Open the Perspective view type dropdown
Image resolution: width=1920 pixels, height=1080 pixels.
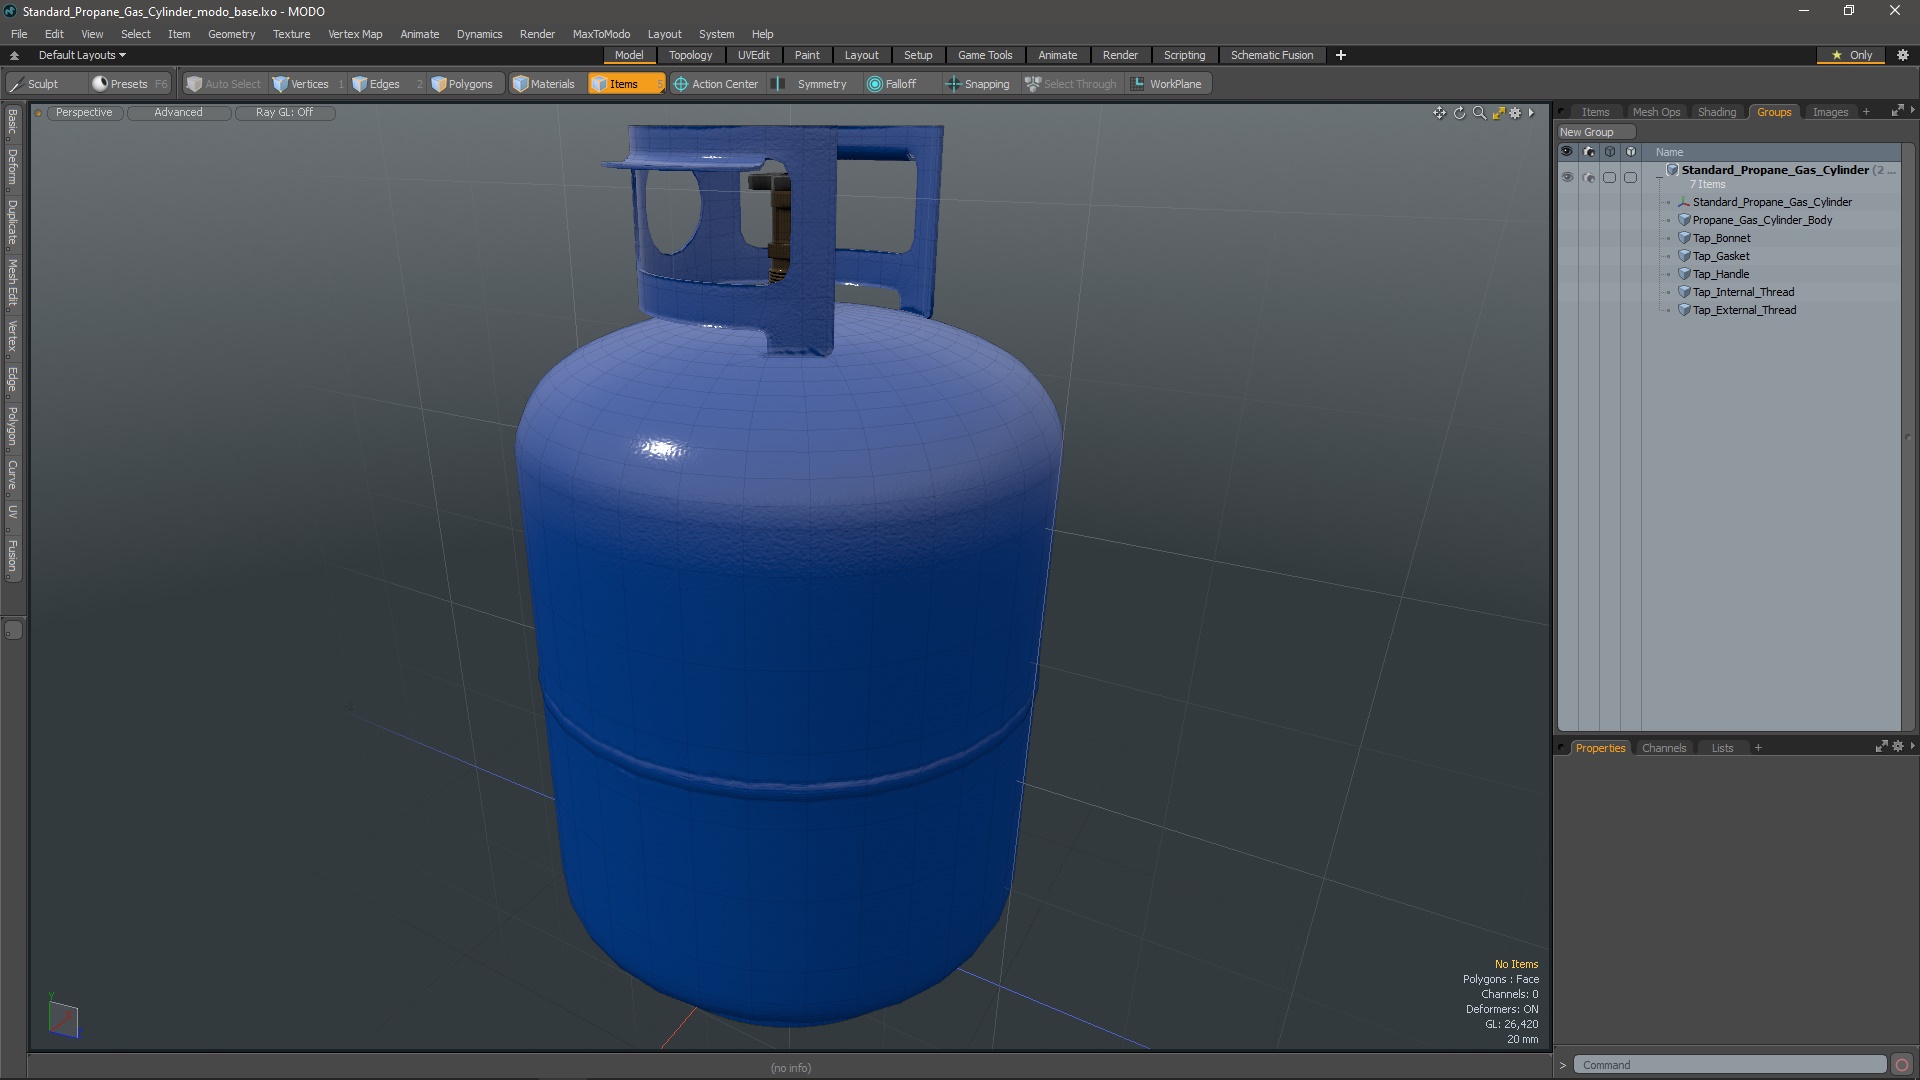(84, 112)
